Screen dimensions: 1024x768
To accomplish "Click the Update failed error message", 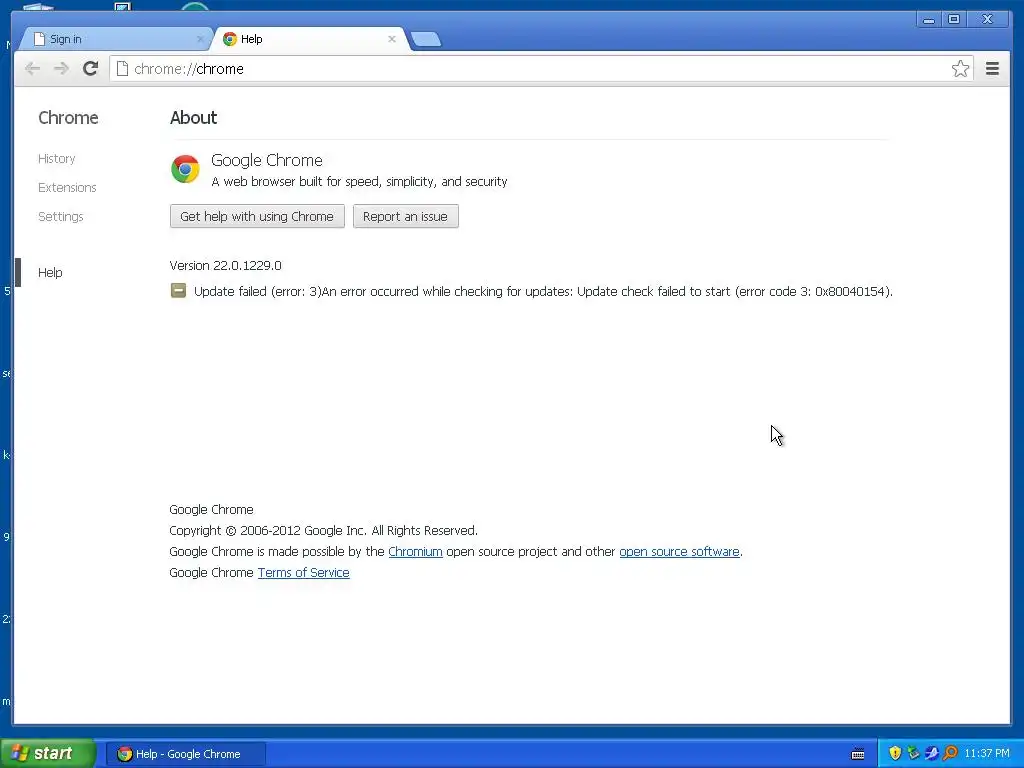I will [x=543, y=291].
